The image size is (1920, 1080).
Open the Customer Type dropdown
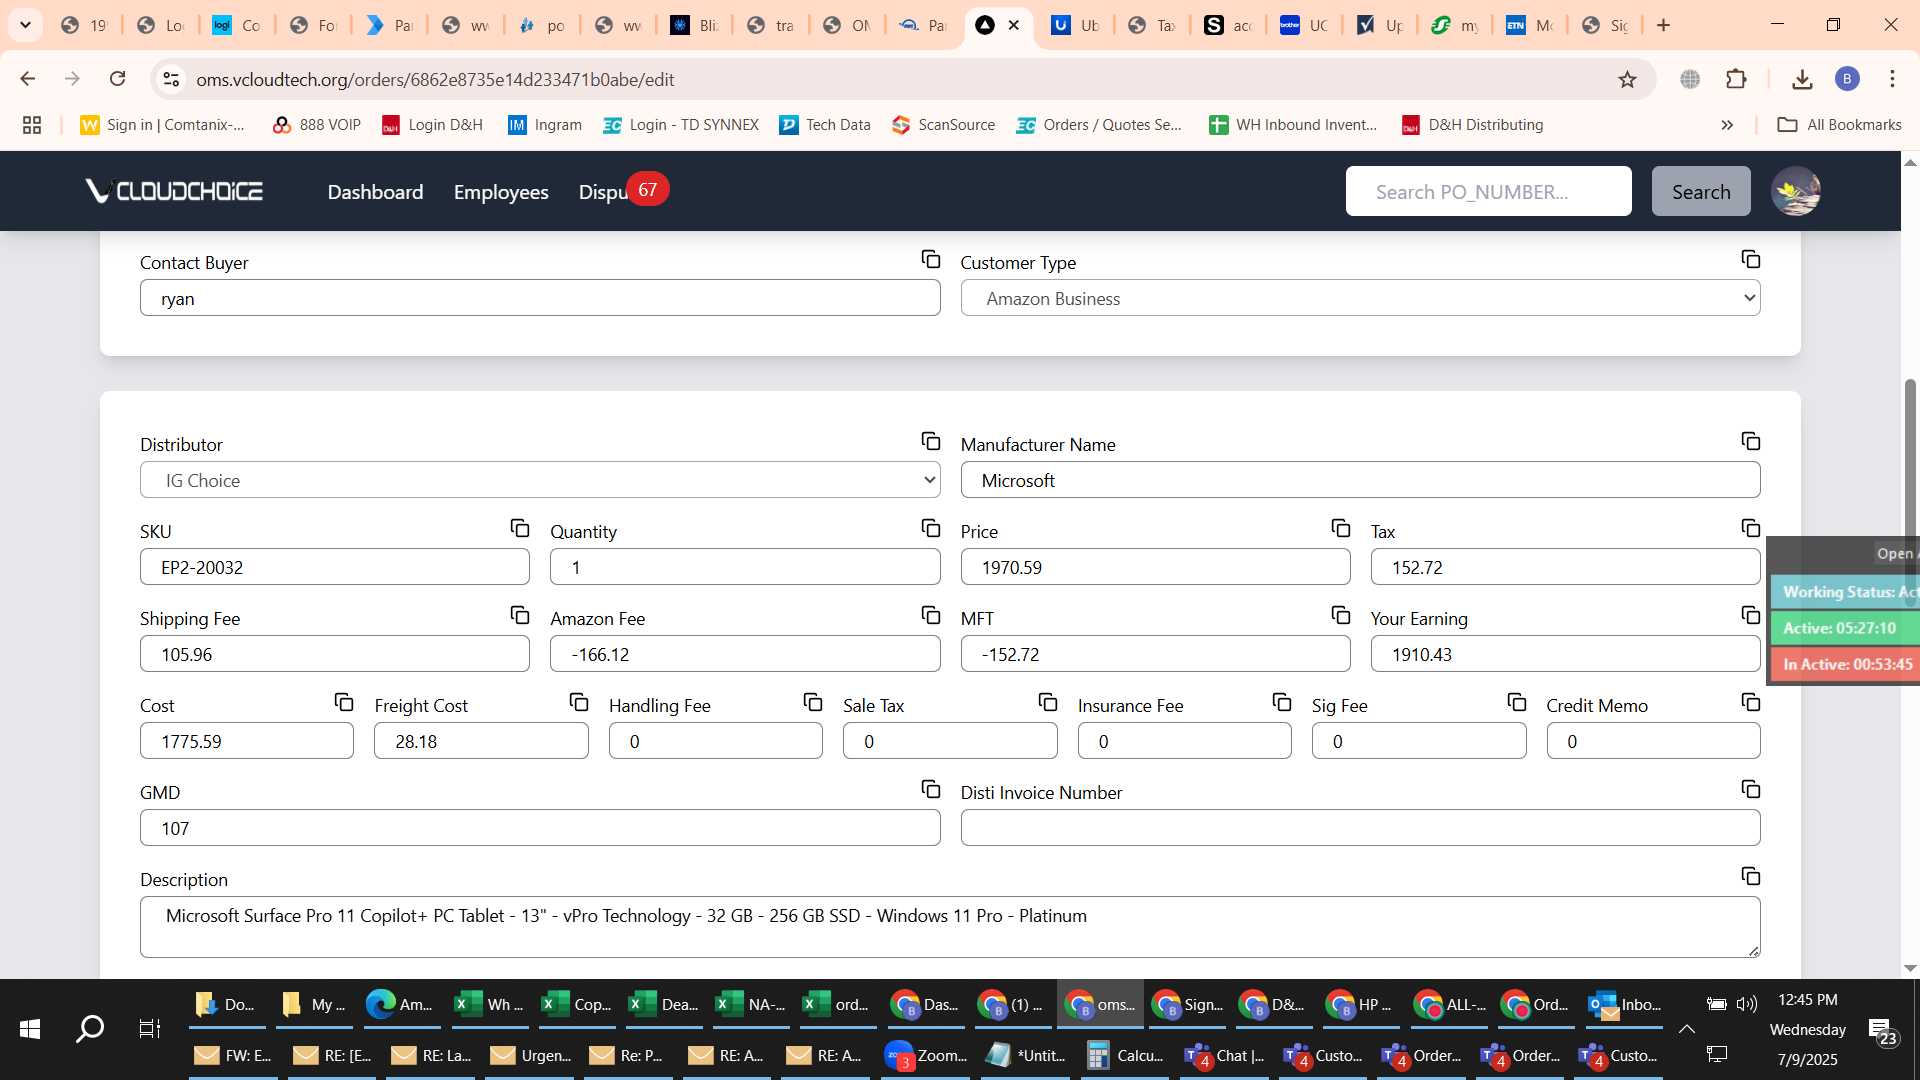pos(1360,298)
